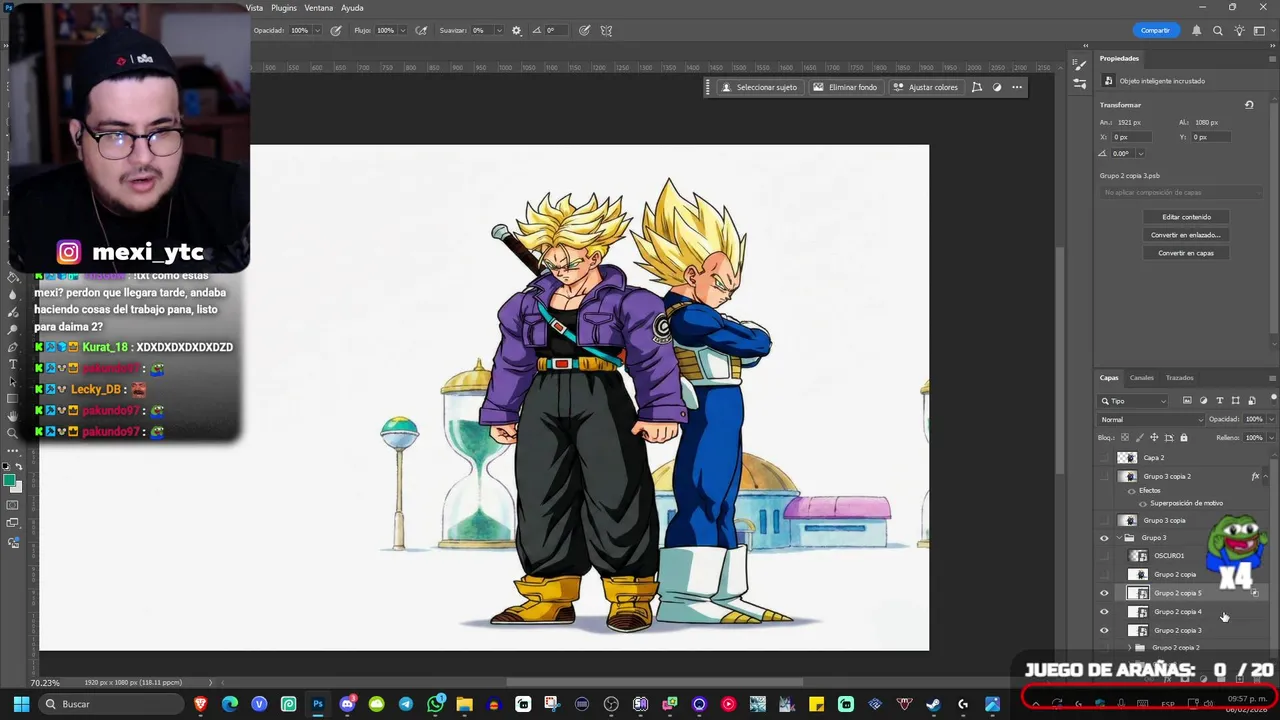
Task: Open the Suavizar percentage dropdown
Action: (x=497, y=31)
